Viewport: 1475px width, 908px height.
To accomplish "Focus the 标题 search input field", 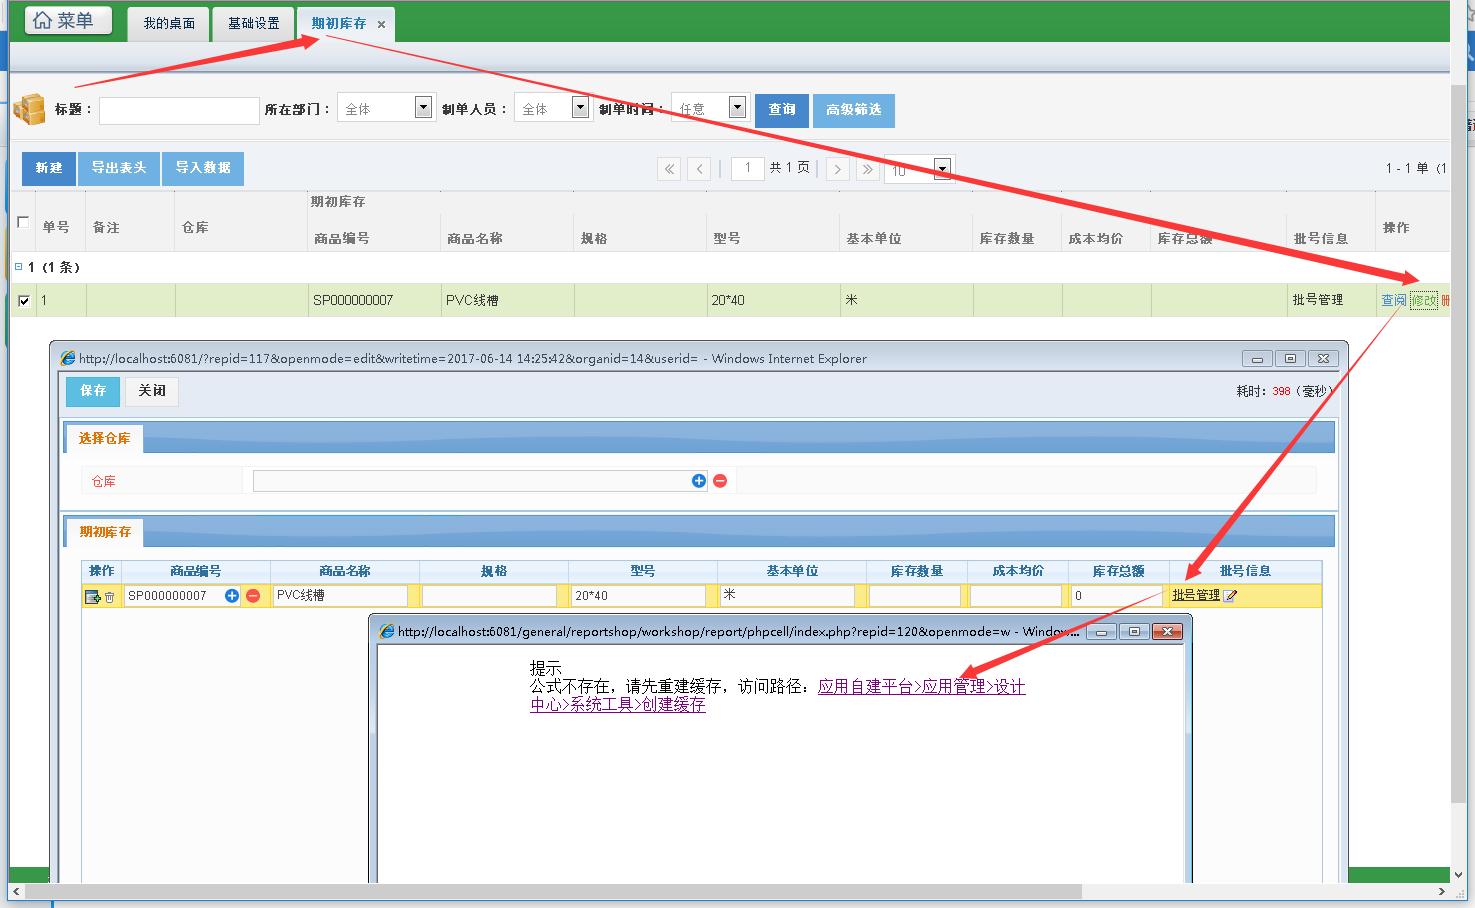I will coord(179,110).
